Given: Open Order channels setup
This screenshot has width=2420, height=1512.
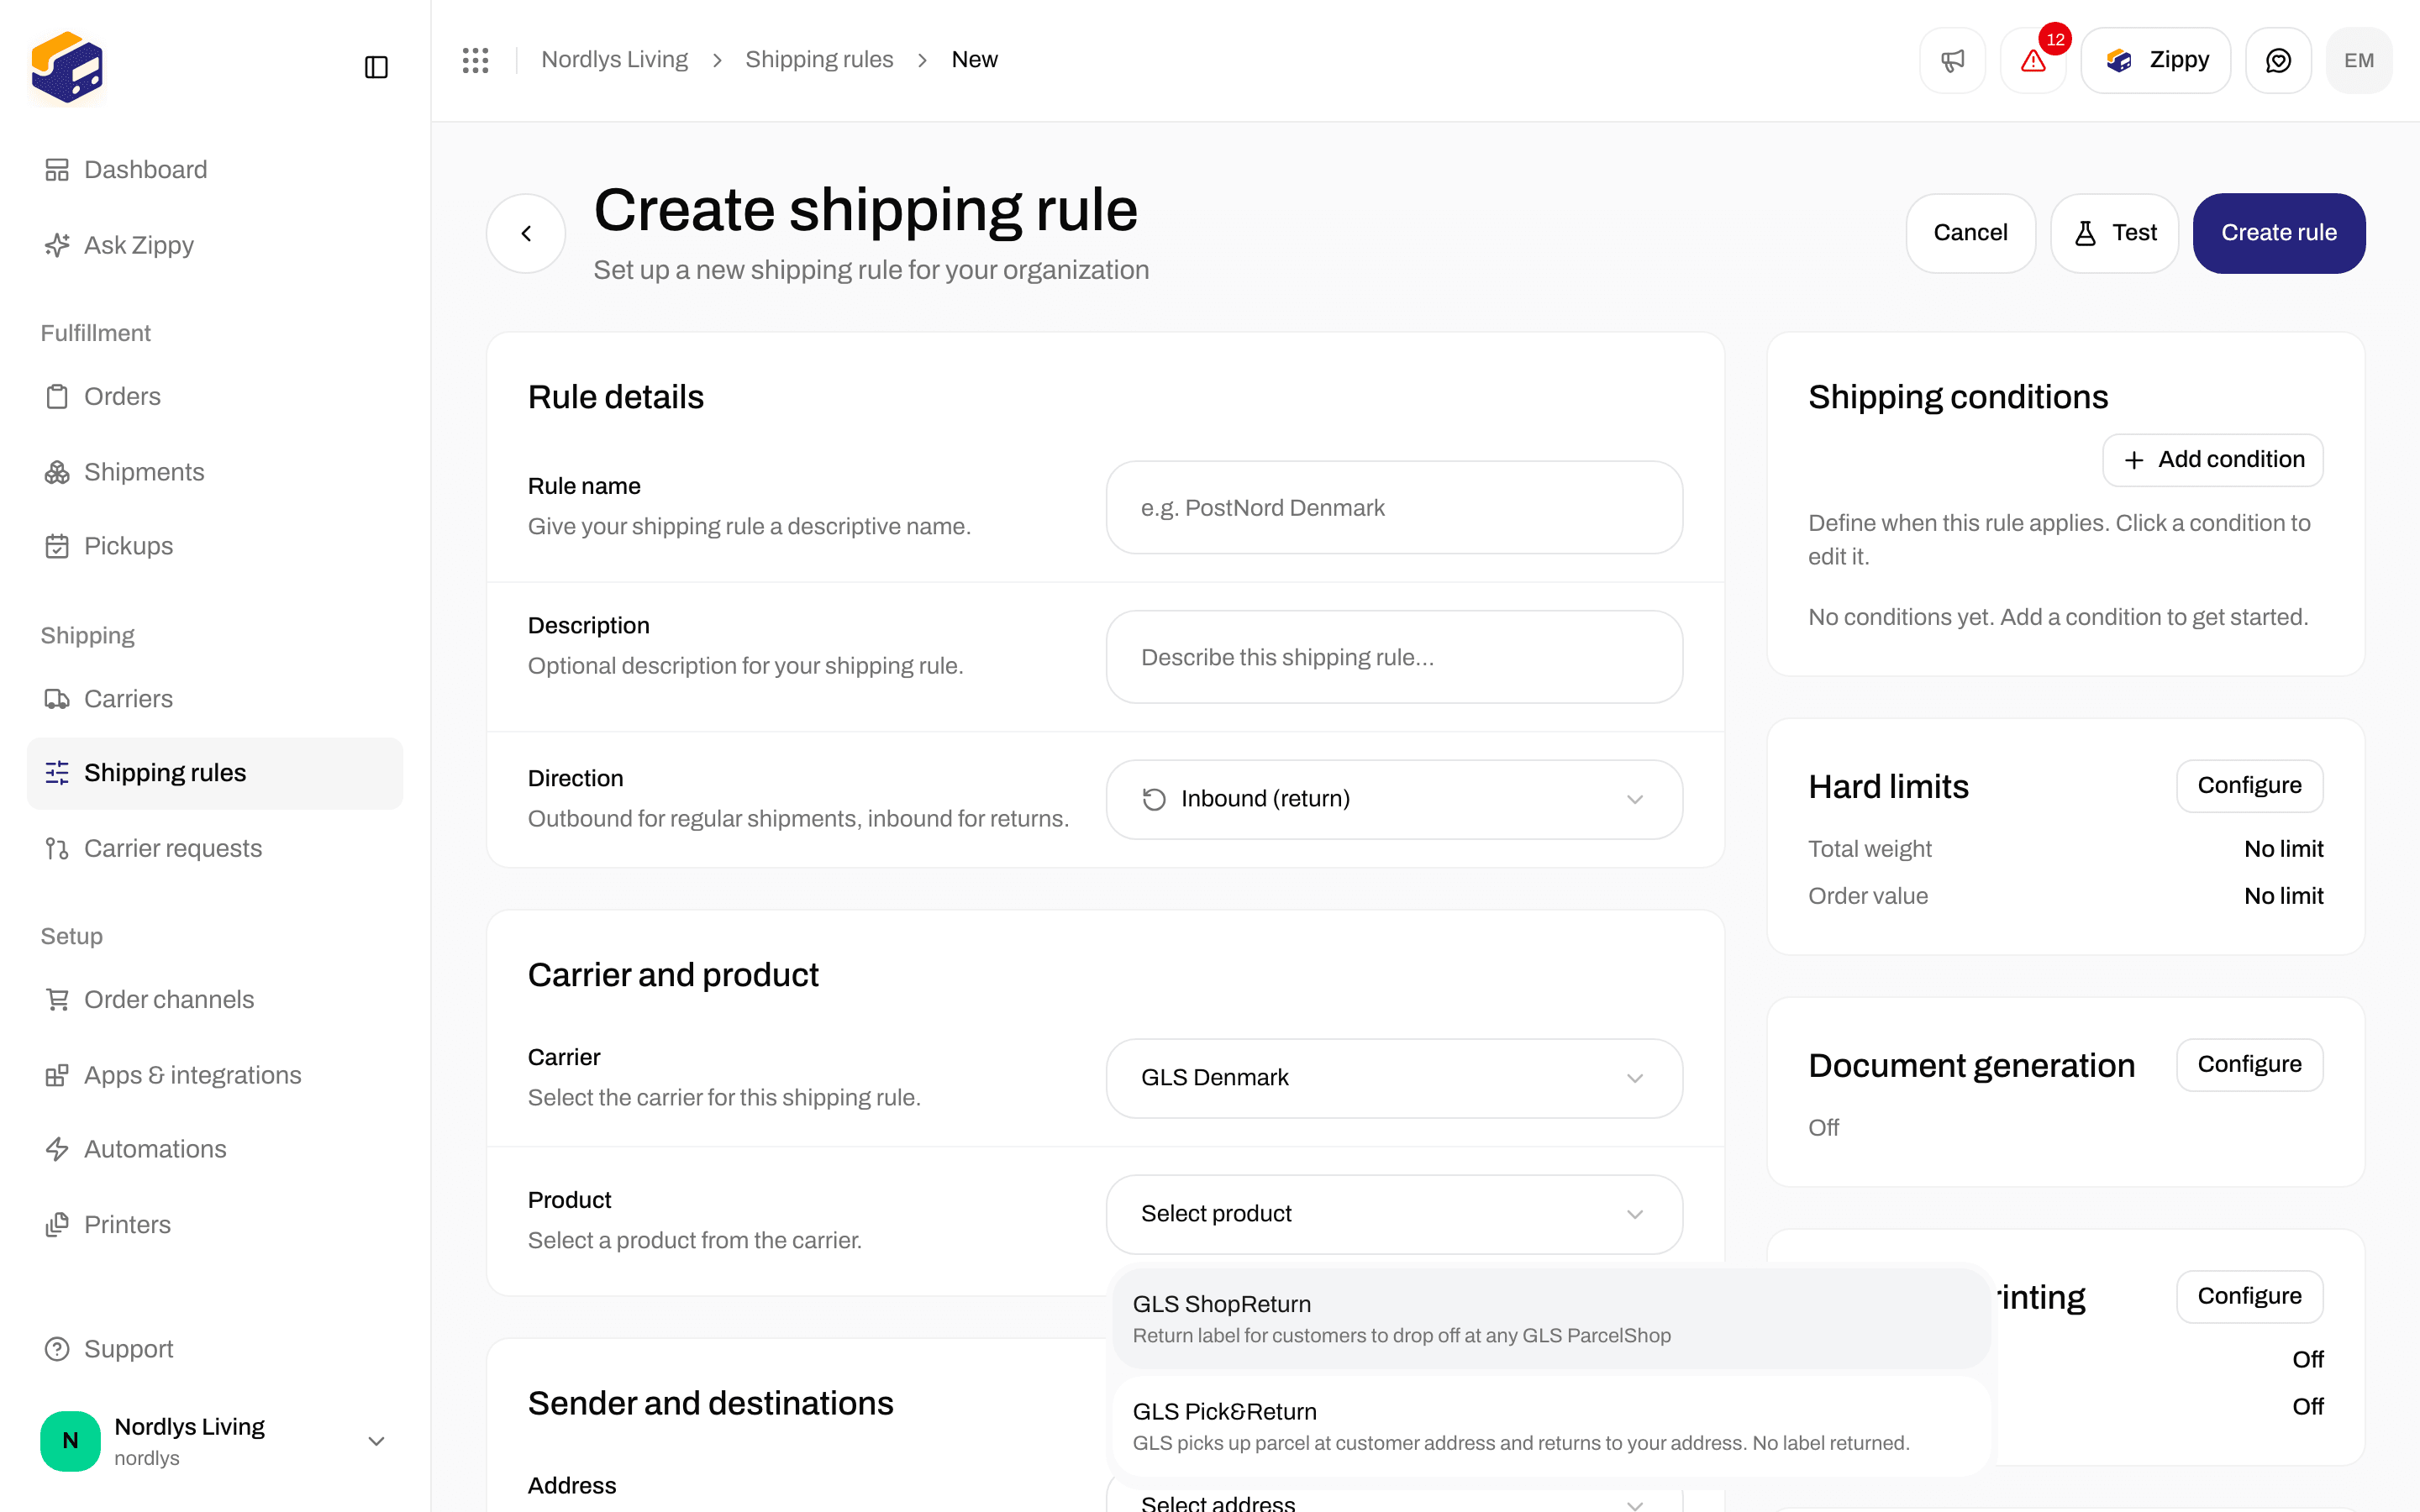Looking at the screenshot, I should [x=215, y=1000].
